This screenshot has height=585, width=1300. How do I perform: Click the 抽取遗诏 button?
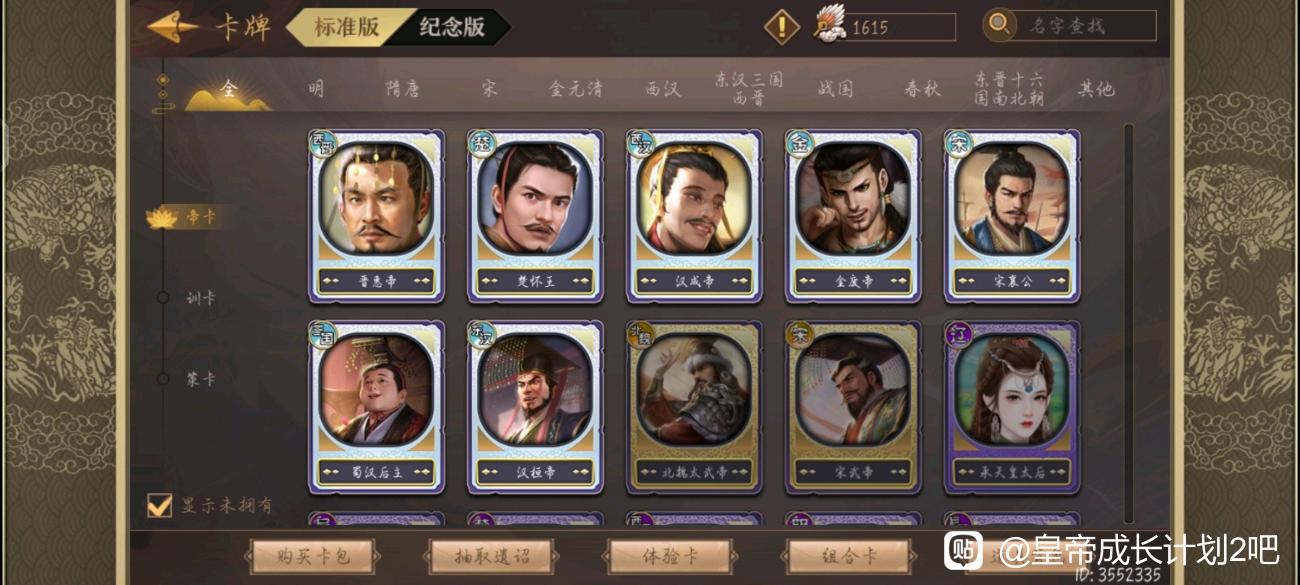coord(492,556)
